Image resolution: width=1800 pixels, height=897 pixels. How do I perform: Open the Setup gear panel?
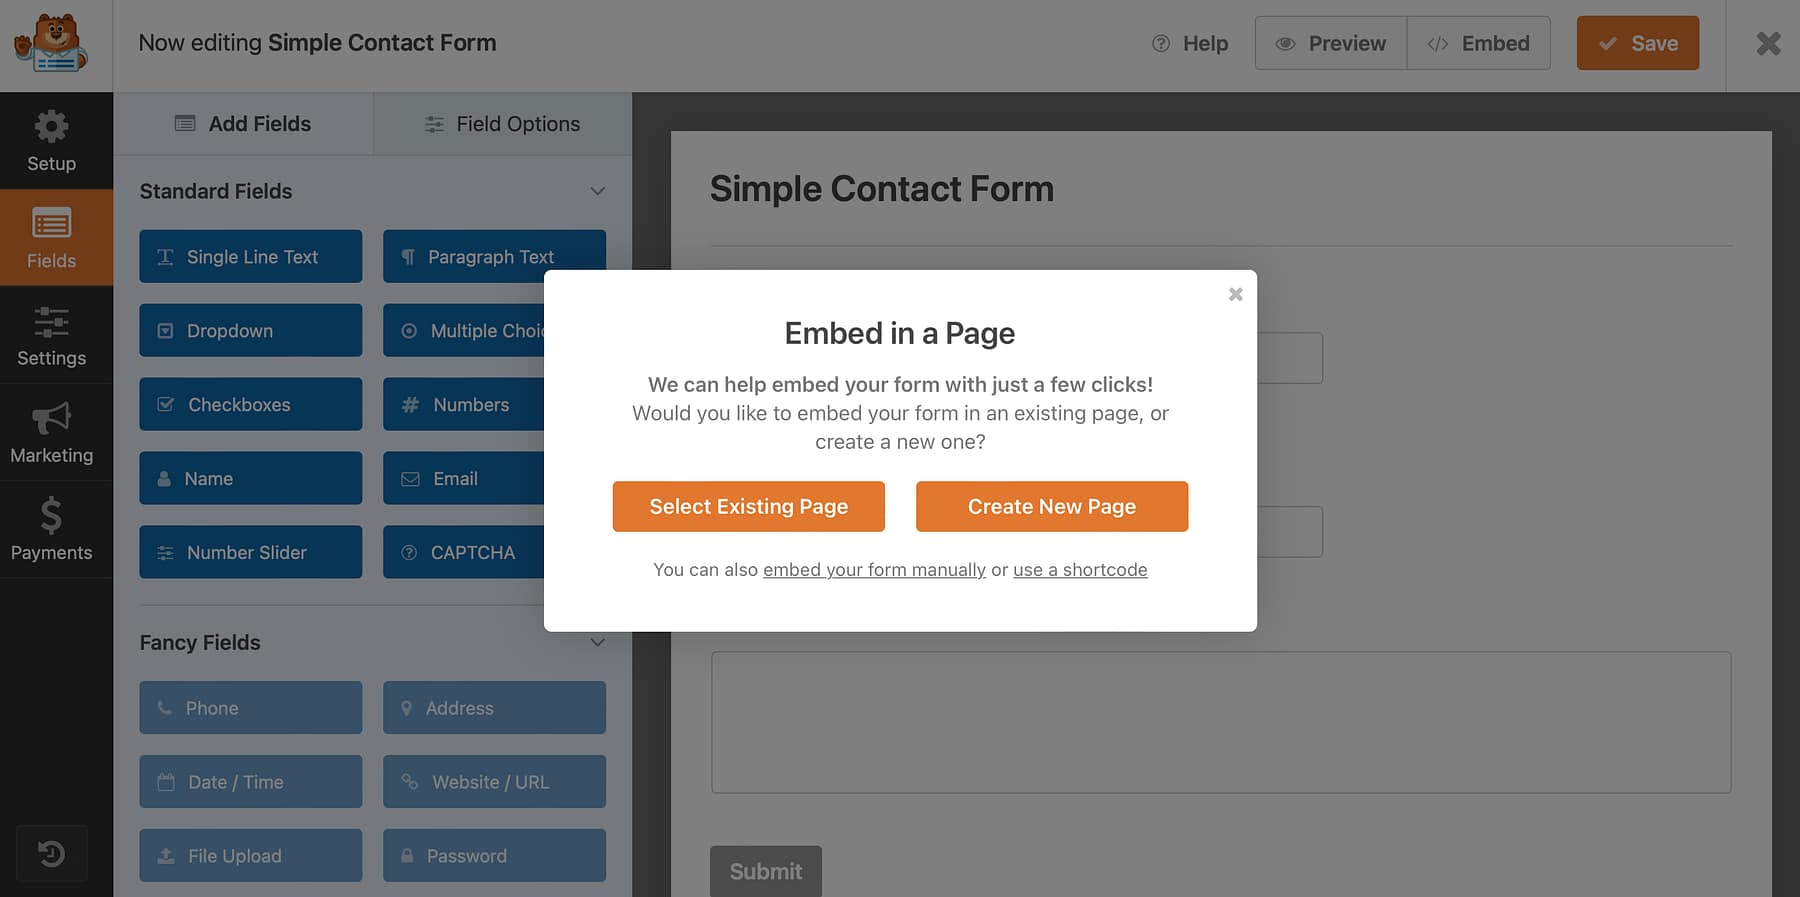51,141
